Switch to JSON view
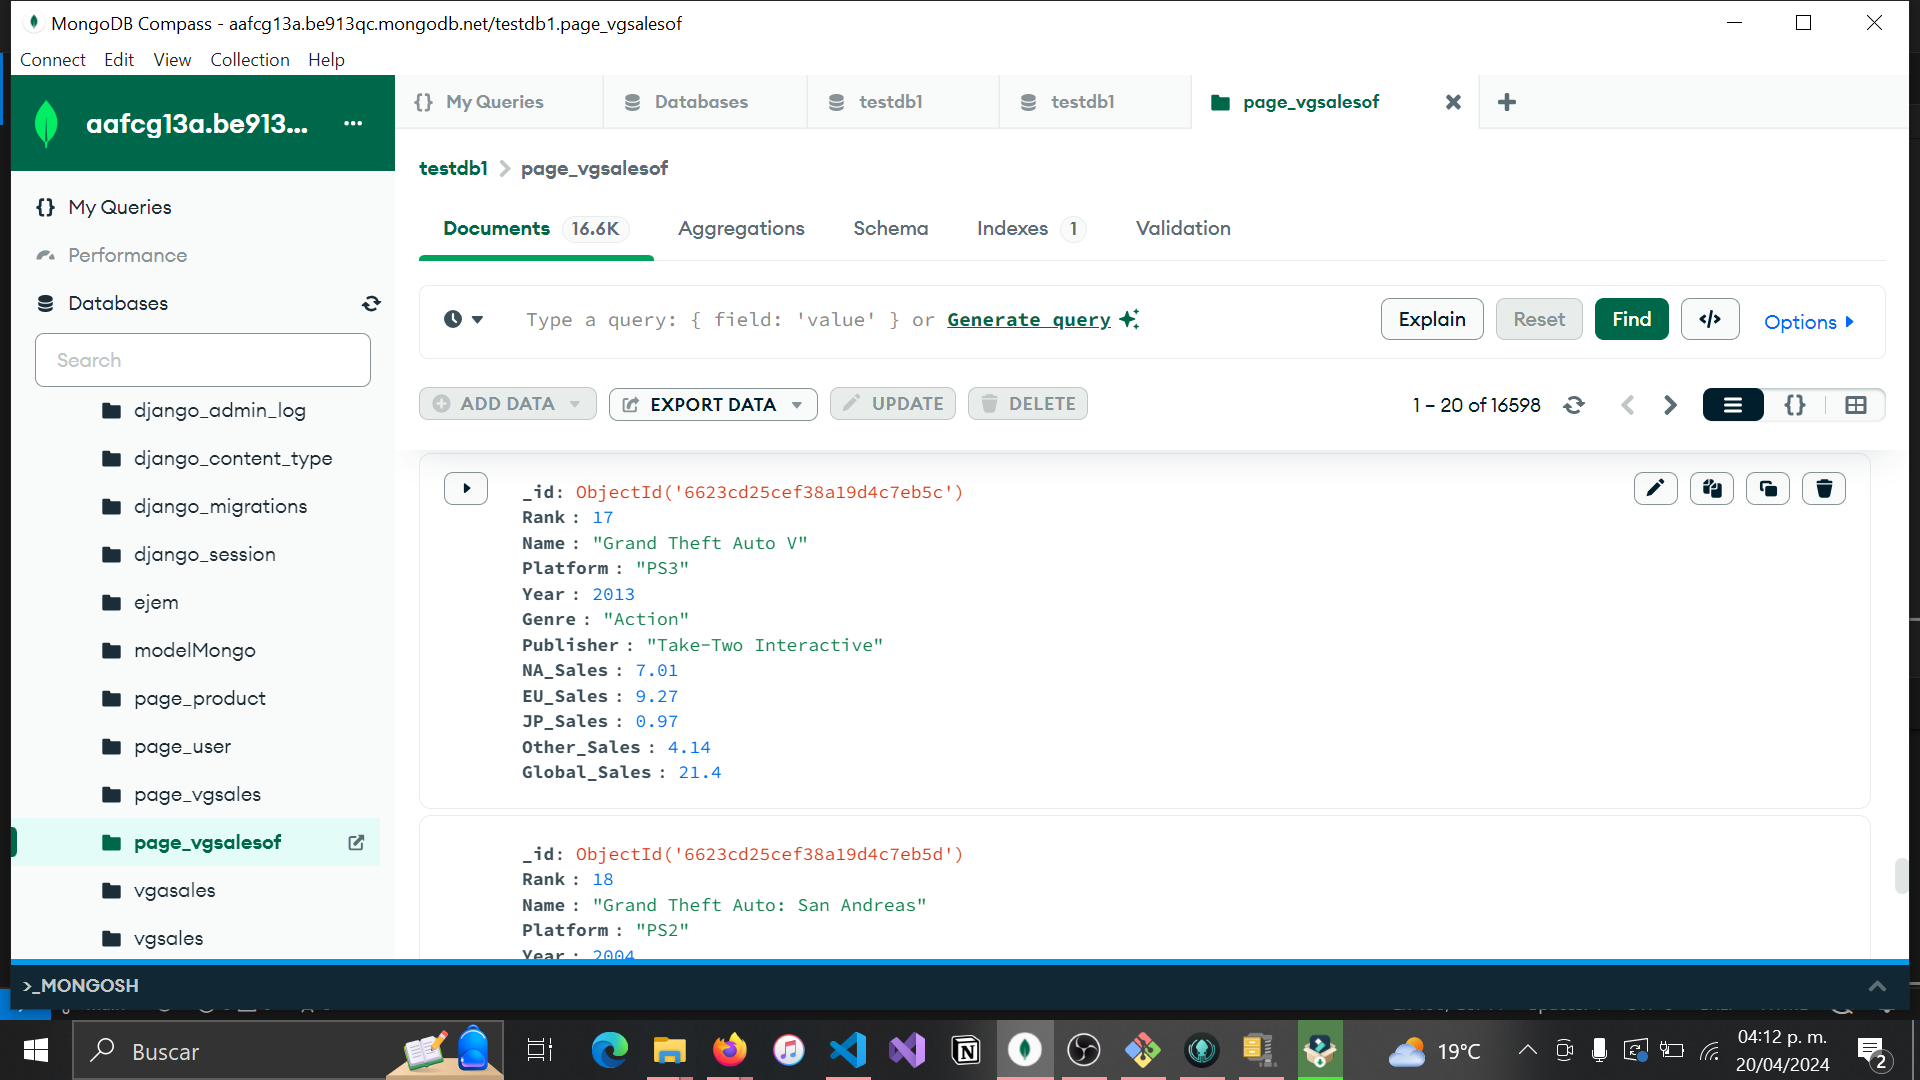This screenshot has height=1080, width=1920. click(1795, 405)
